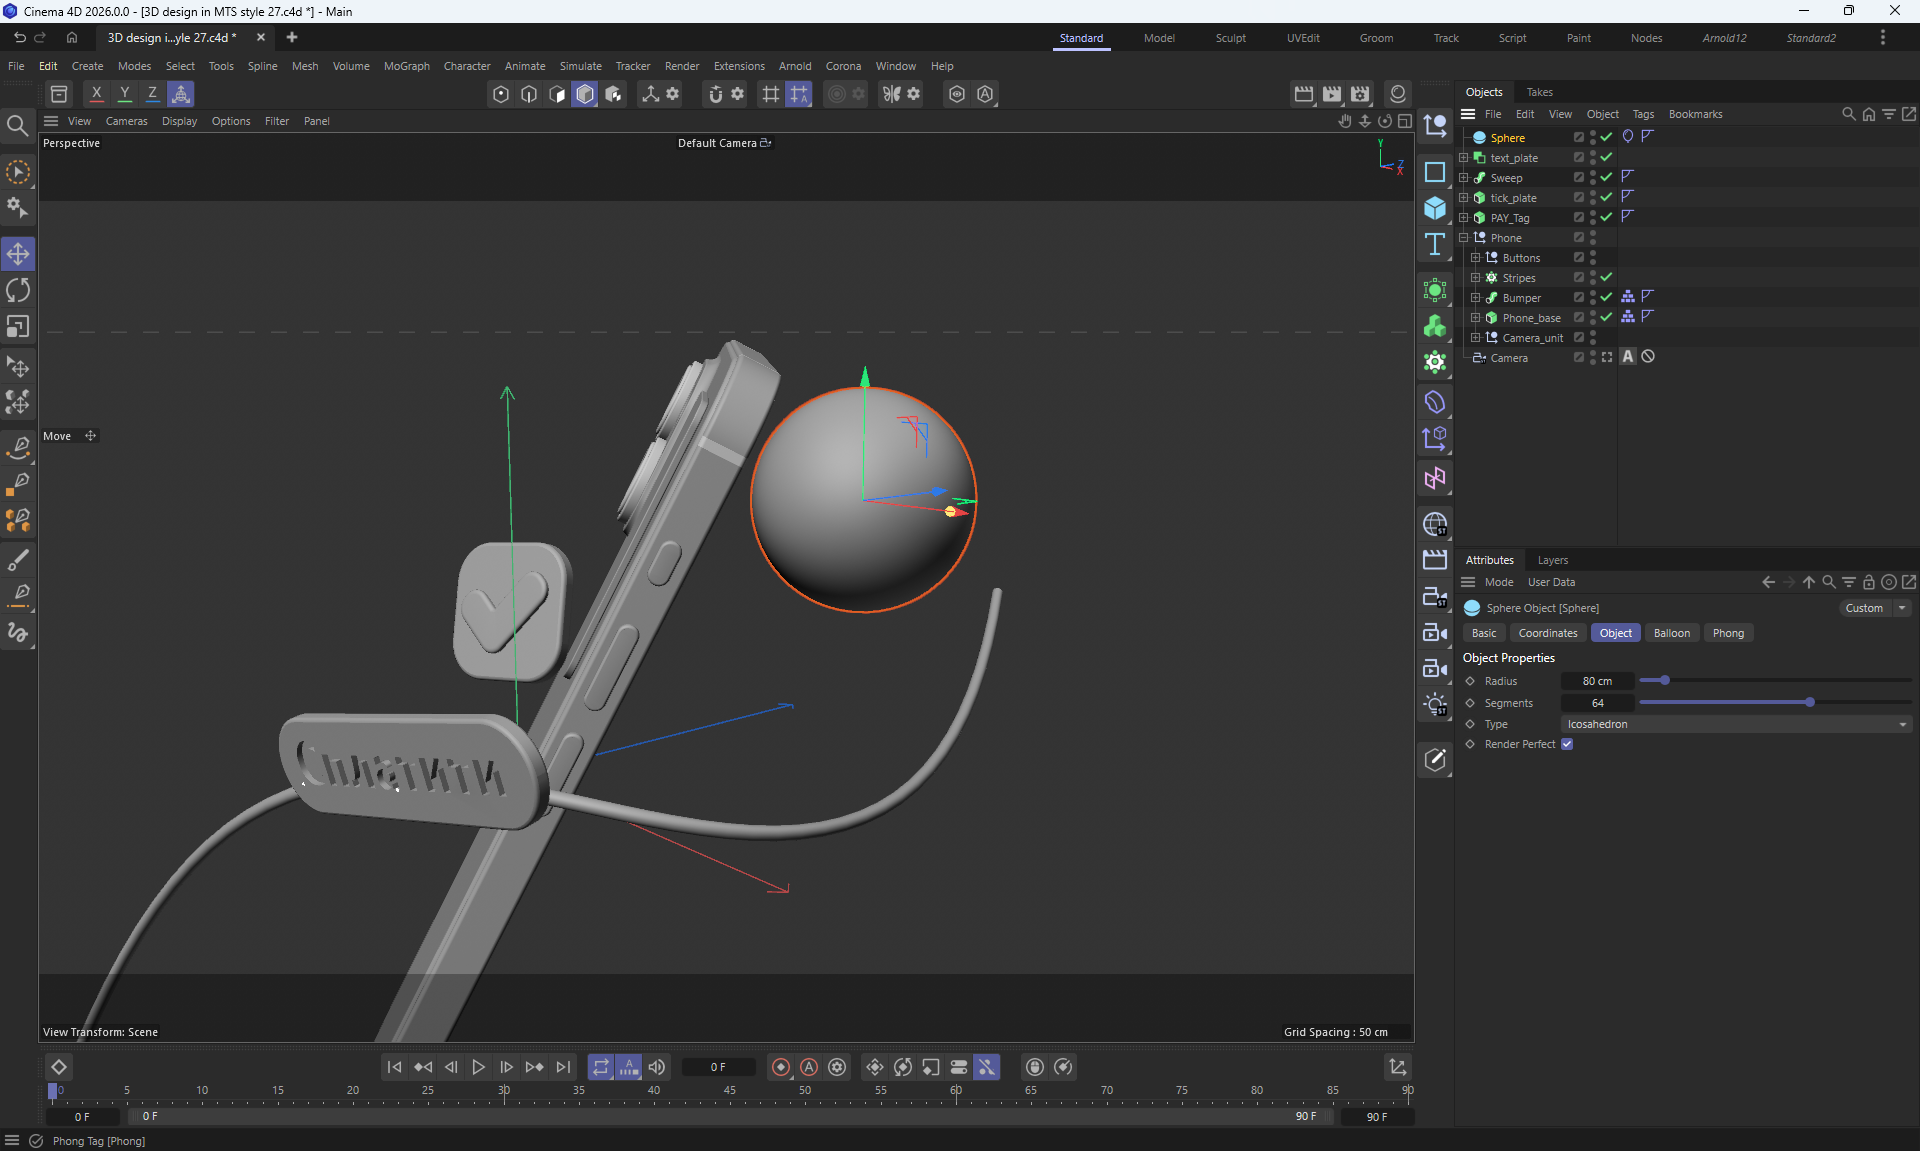Go to end of animation
This screenshot has height=1151, width=1920.
(563, 1067)
